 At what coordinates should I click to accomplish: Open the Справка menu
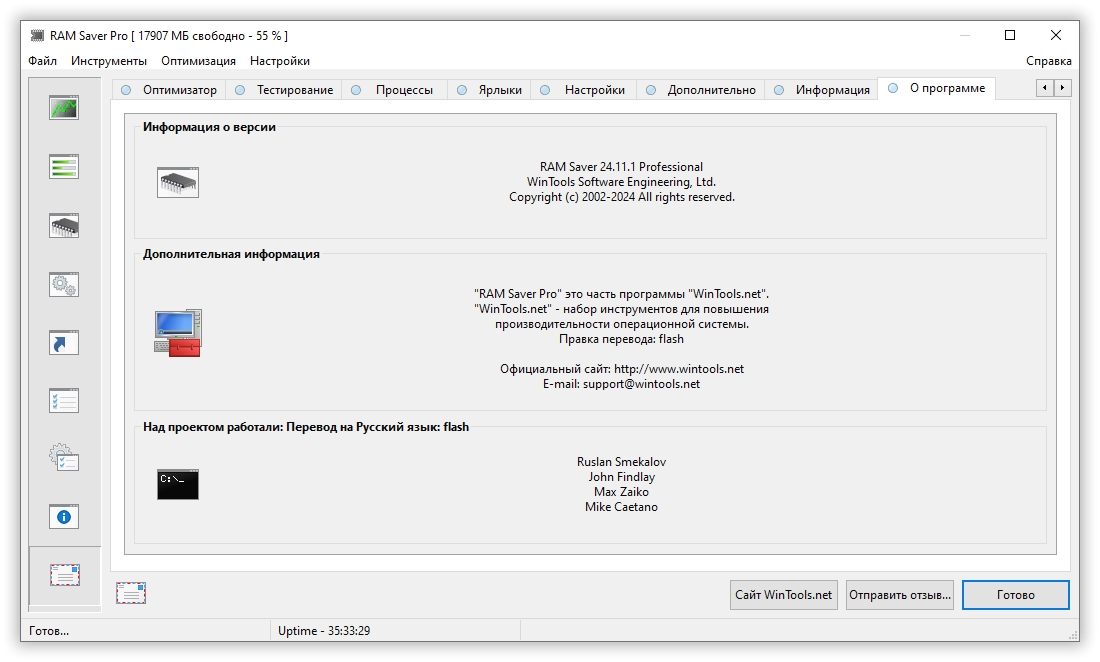pyautogui.click(x=1049, y=61)
